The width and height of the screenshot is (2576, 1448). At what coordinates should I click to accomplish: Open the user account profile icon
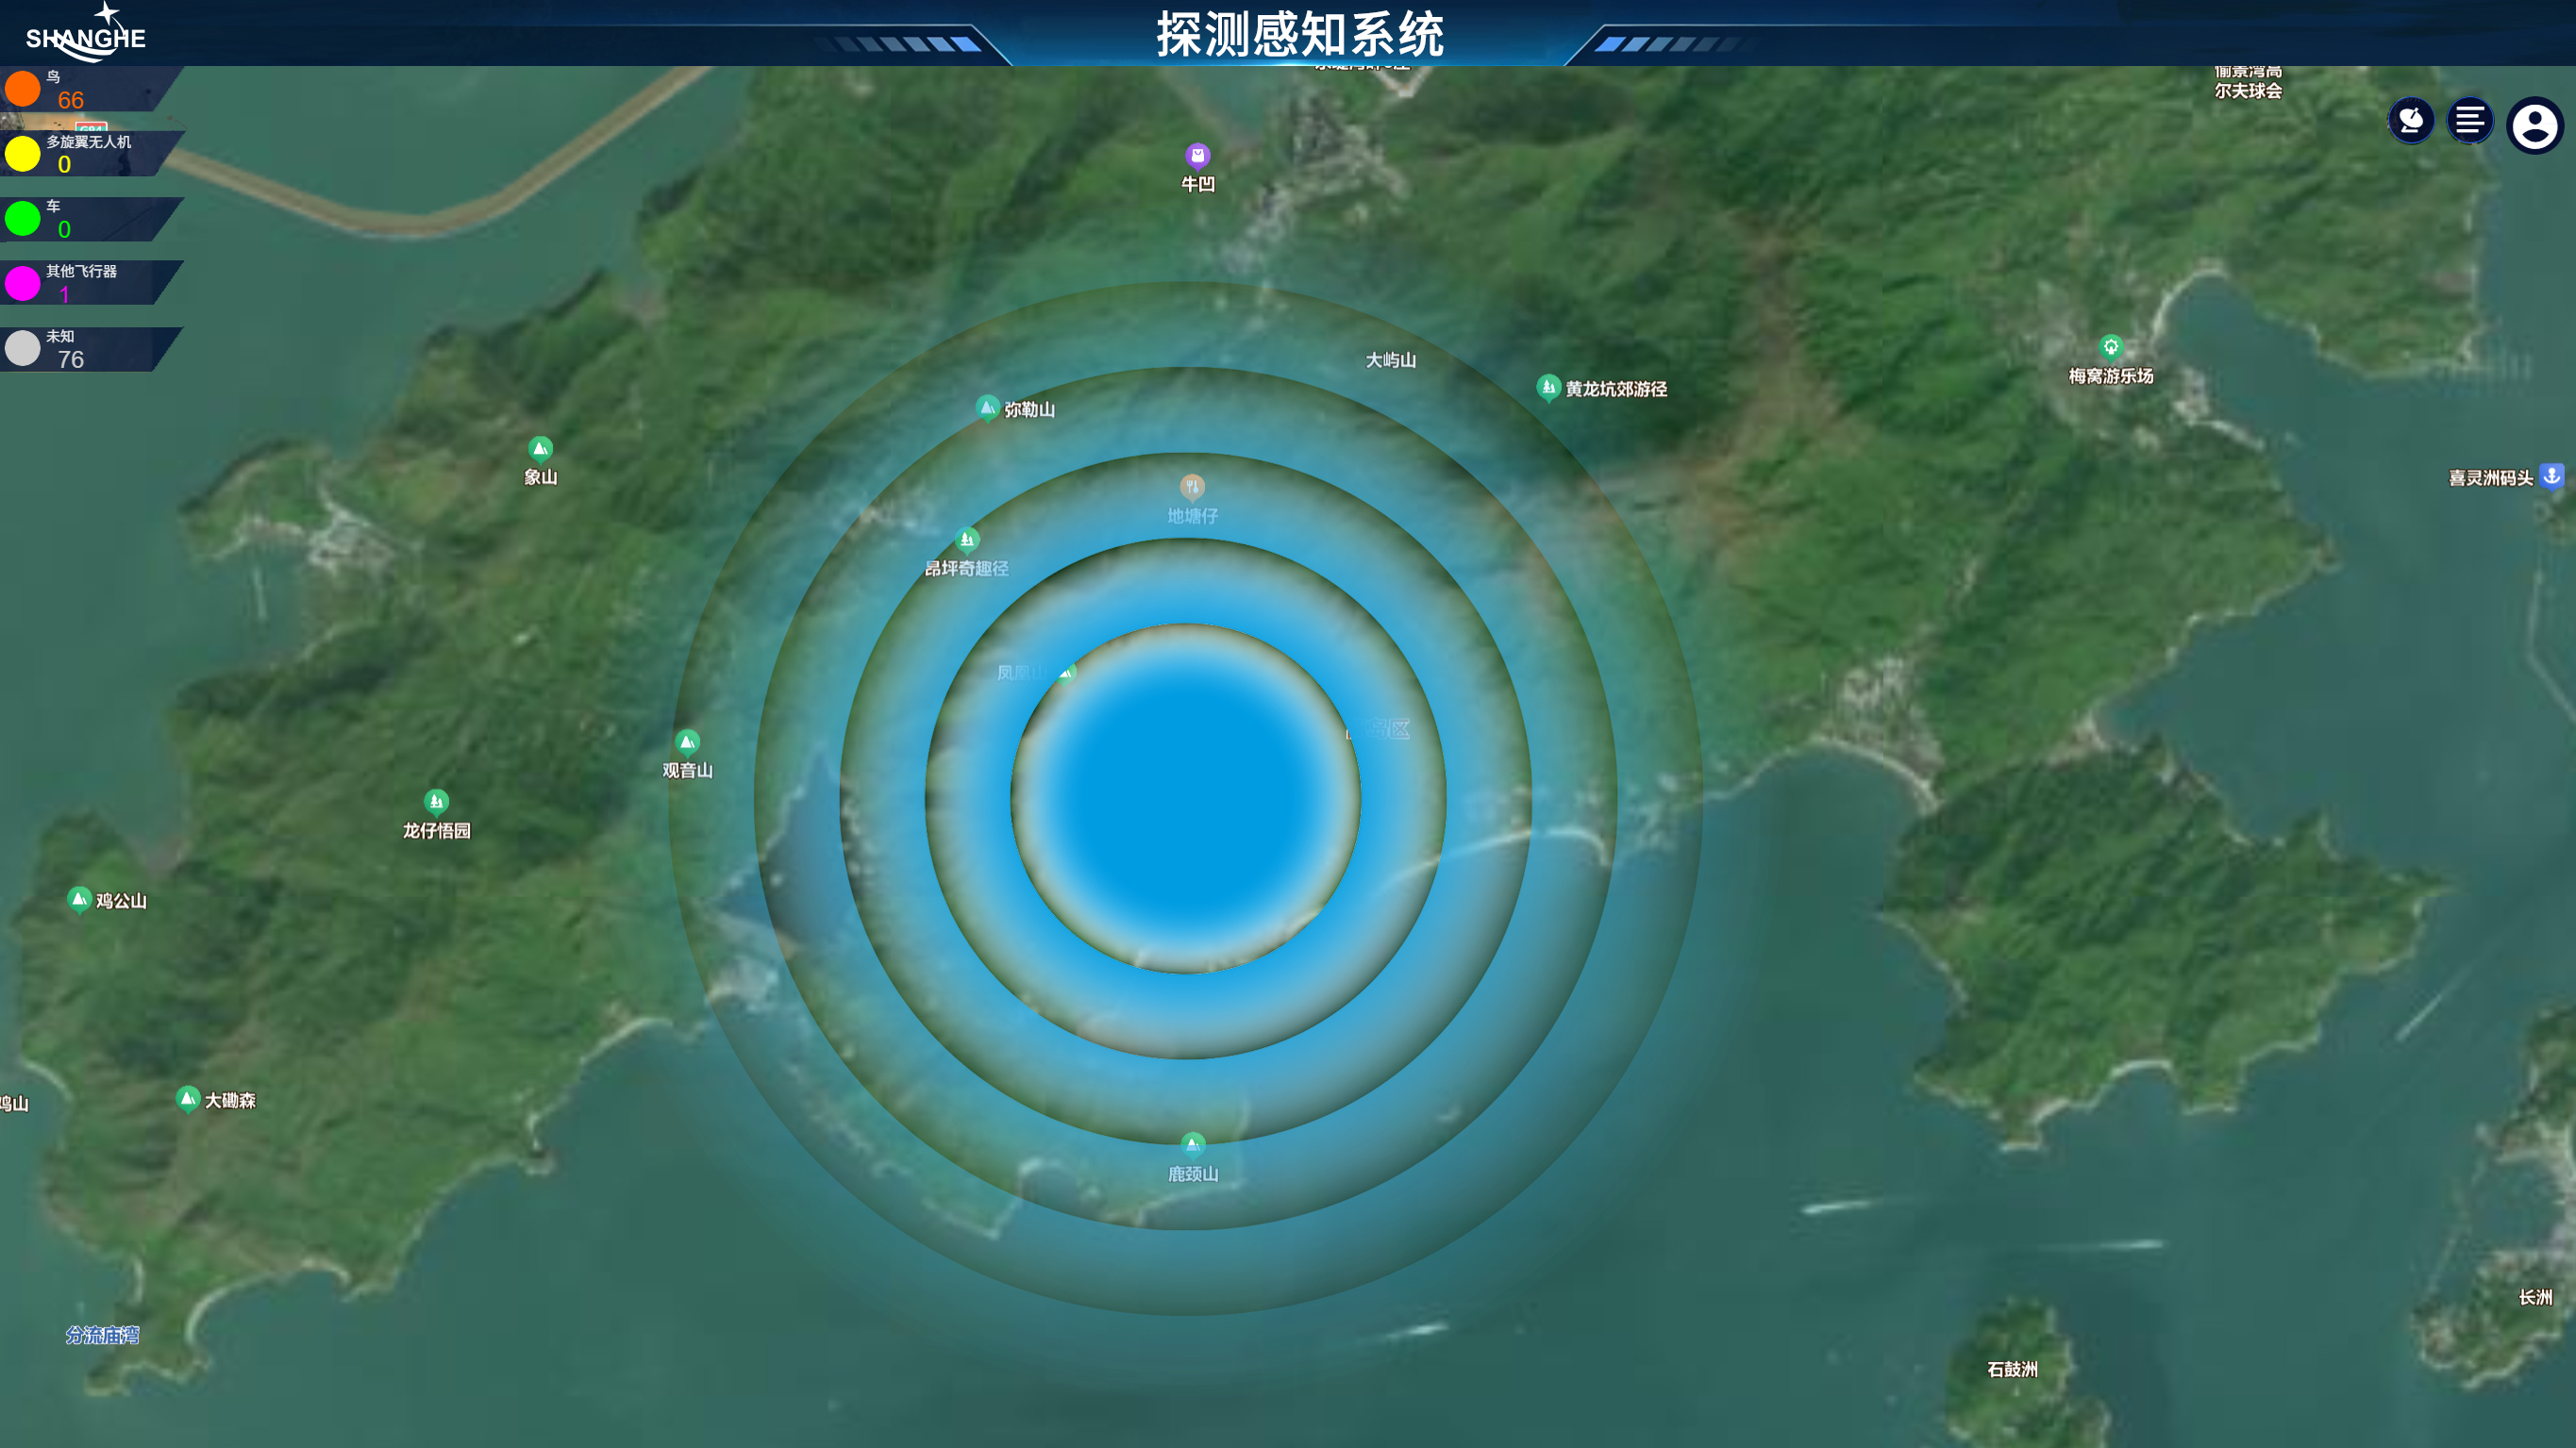point(2534,126)
